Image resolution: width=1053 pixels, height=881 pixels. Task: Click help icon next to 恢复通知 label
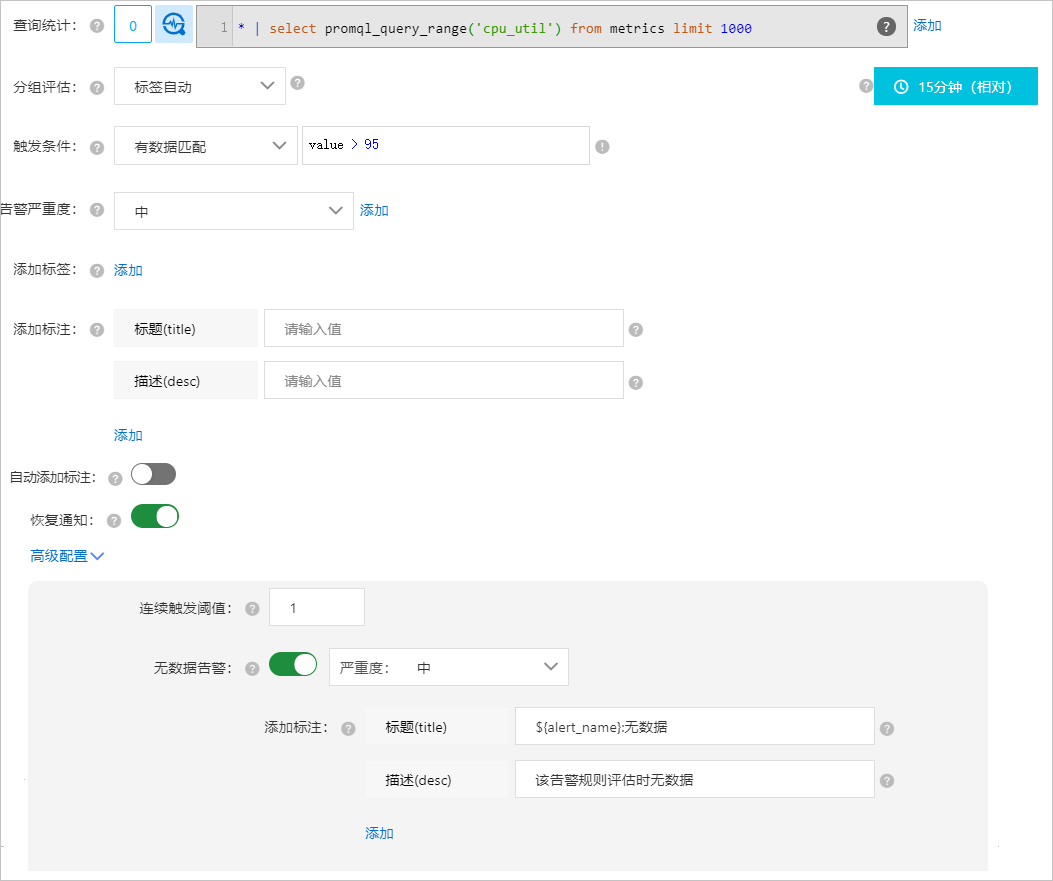pyautogui.click(x=114, y=520)
